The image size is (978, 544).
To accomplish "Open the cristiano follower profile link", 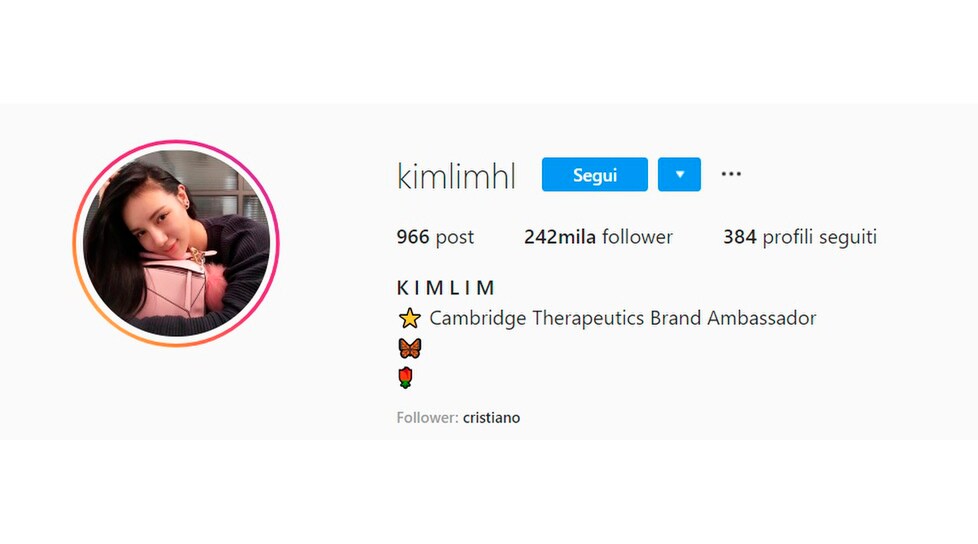I will (x=491, y=418).
